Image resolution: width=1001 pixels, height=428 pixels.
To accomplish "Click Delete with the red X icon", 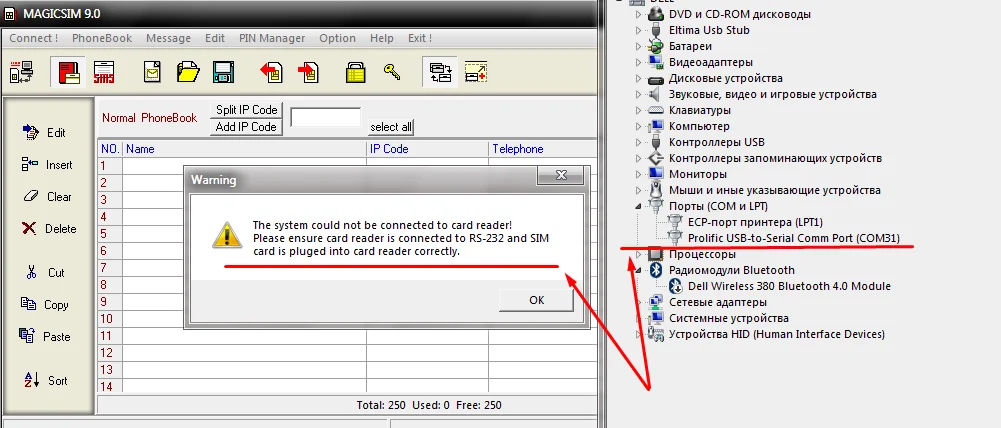I will click(49, 229).
